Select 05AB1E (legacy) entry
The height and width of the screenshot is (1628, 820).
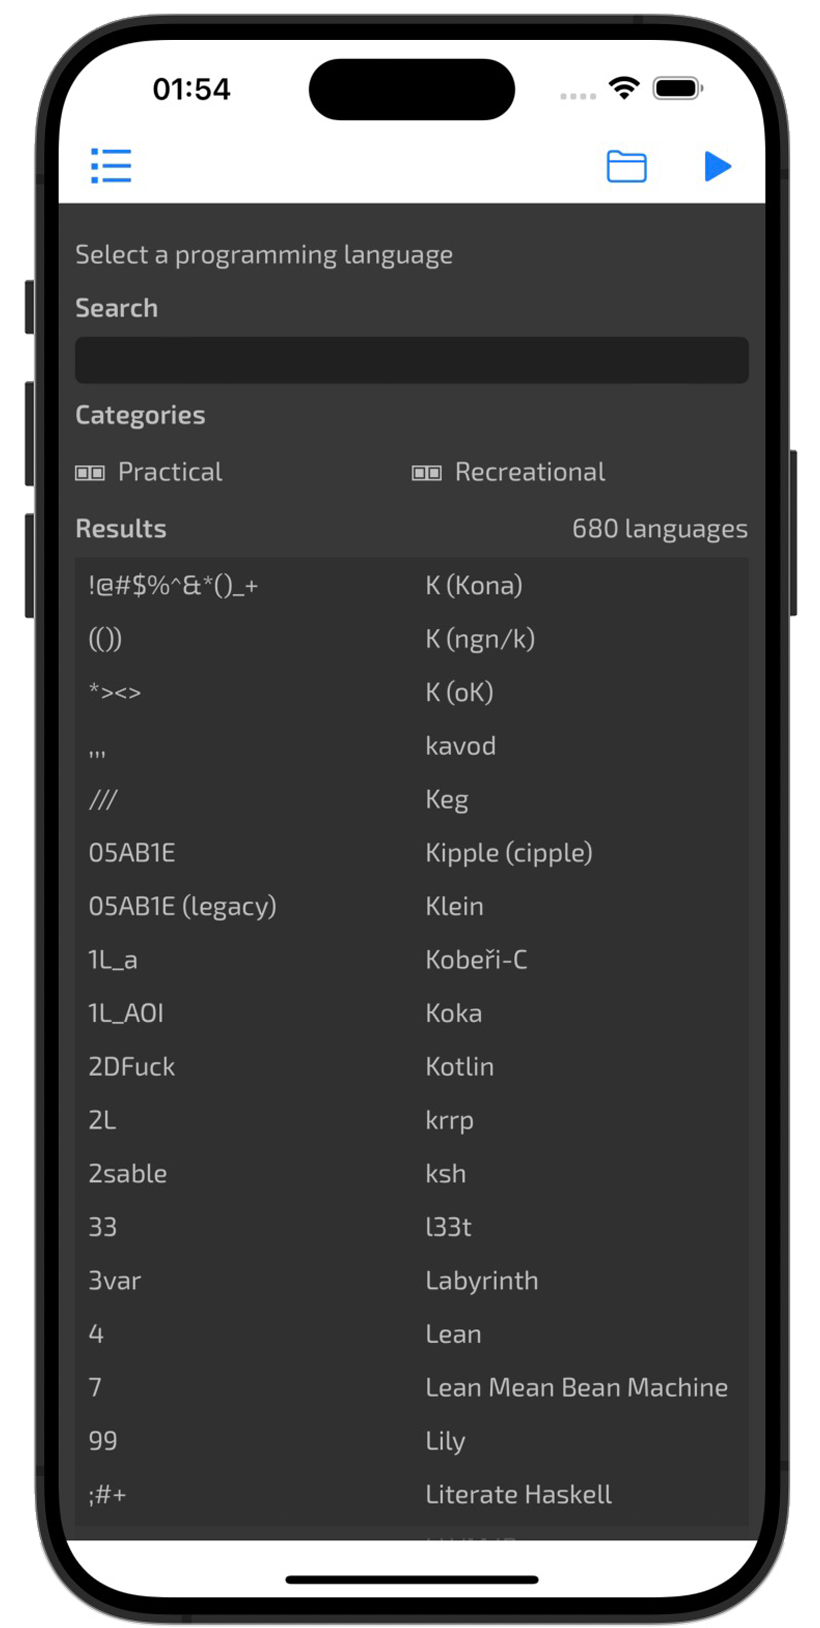coord(182,906)
